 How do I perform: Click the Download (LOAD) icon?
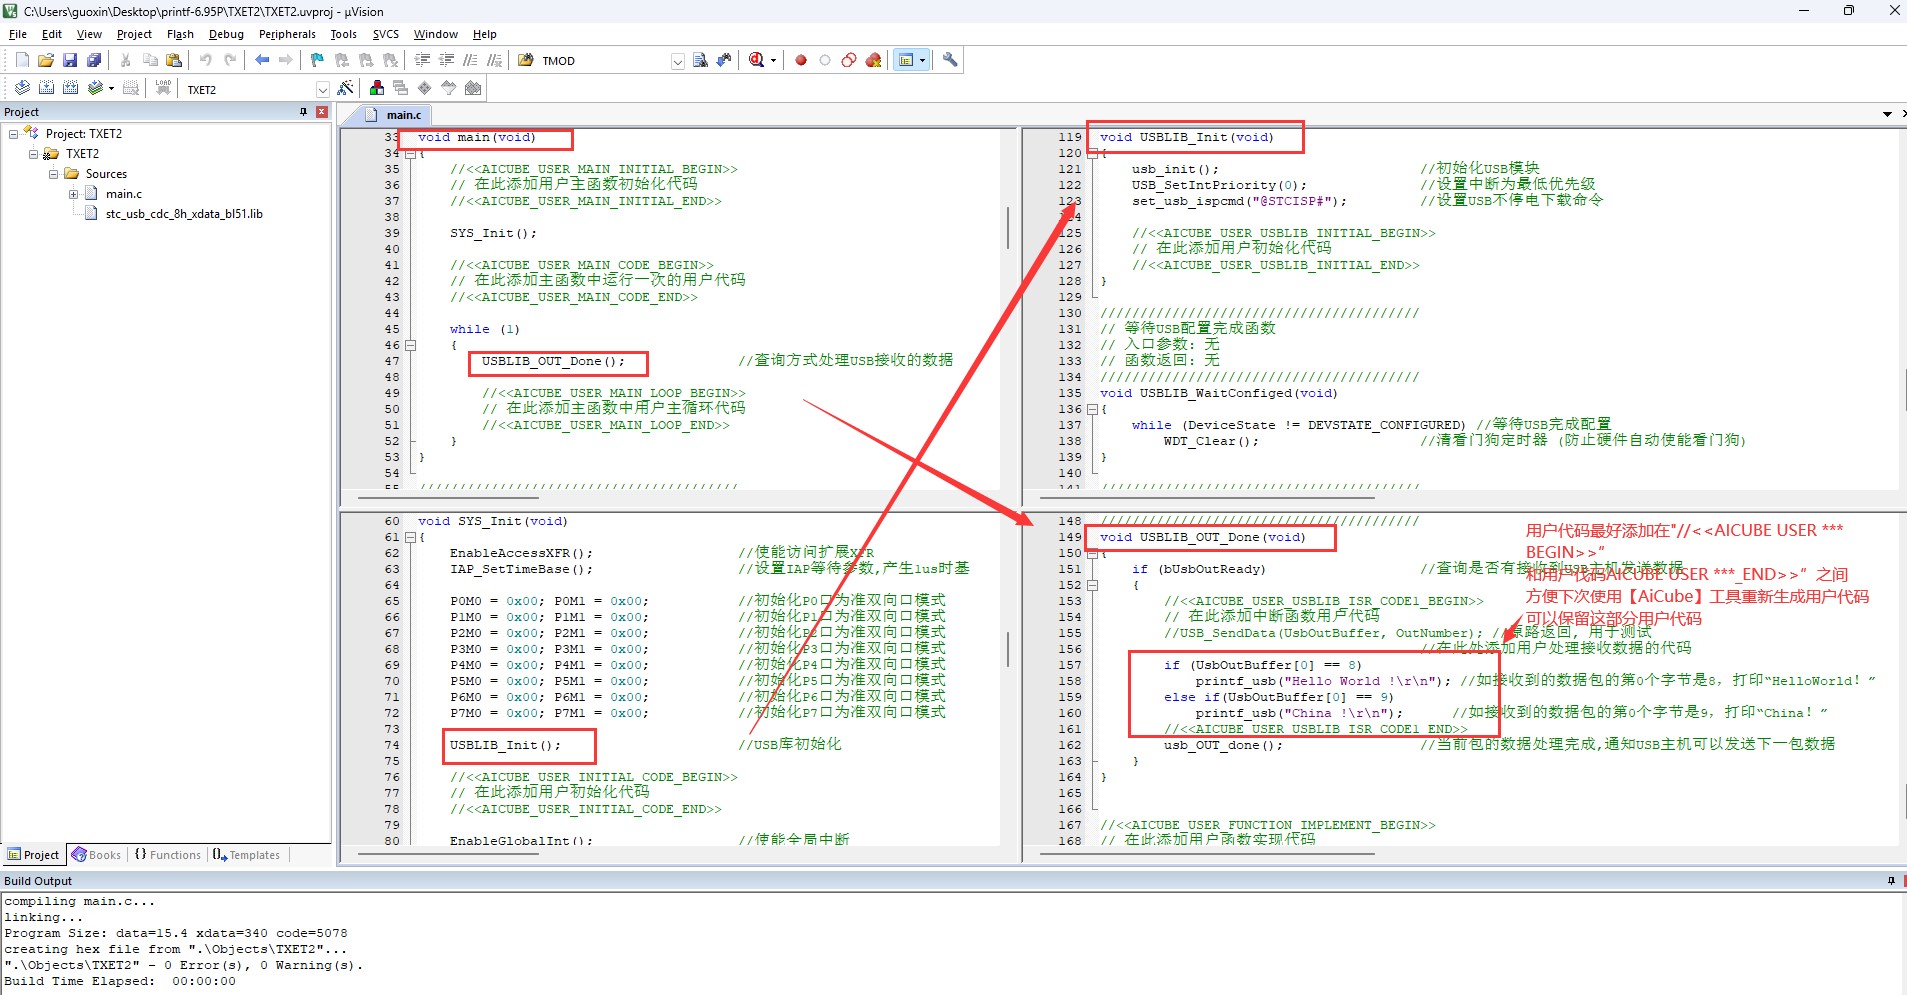click(x=163, y=88)
